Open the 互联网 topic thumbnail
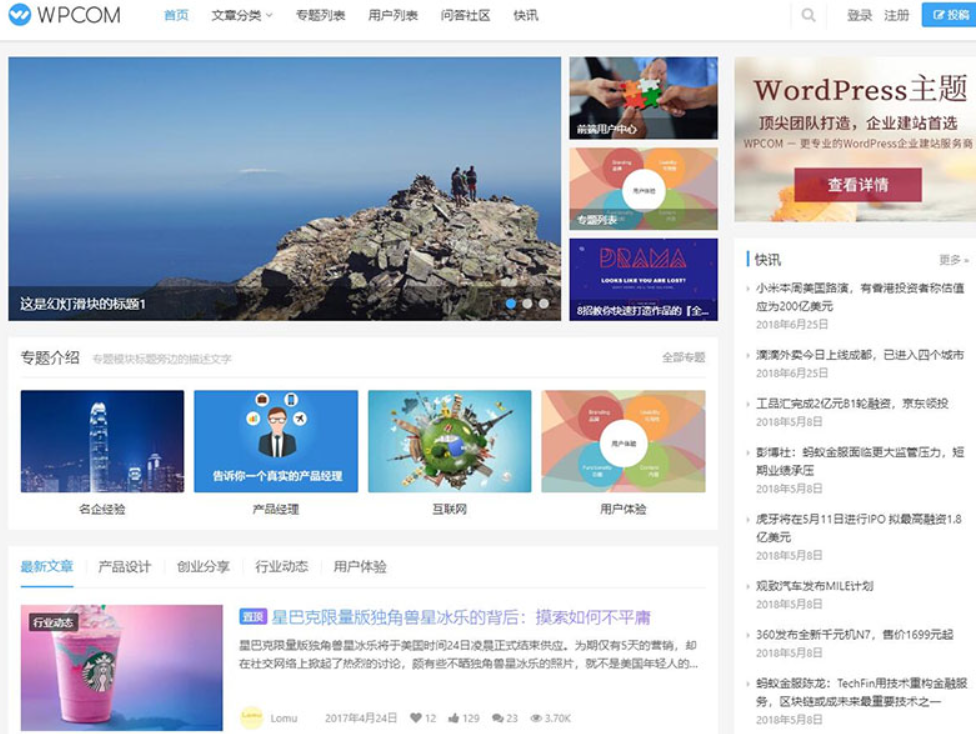The width and height of the screenshot is (976, 734). (x=449, y=442)
